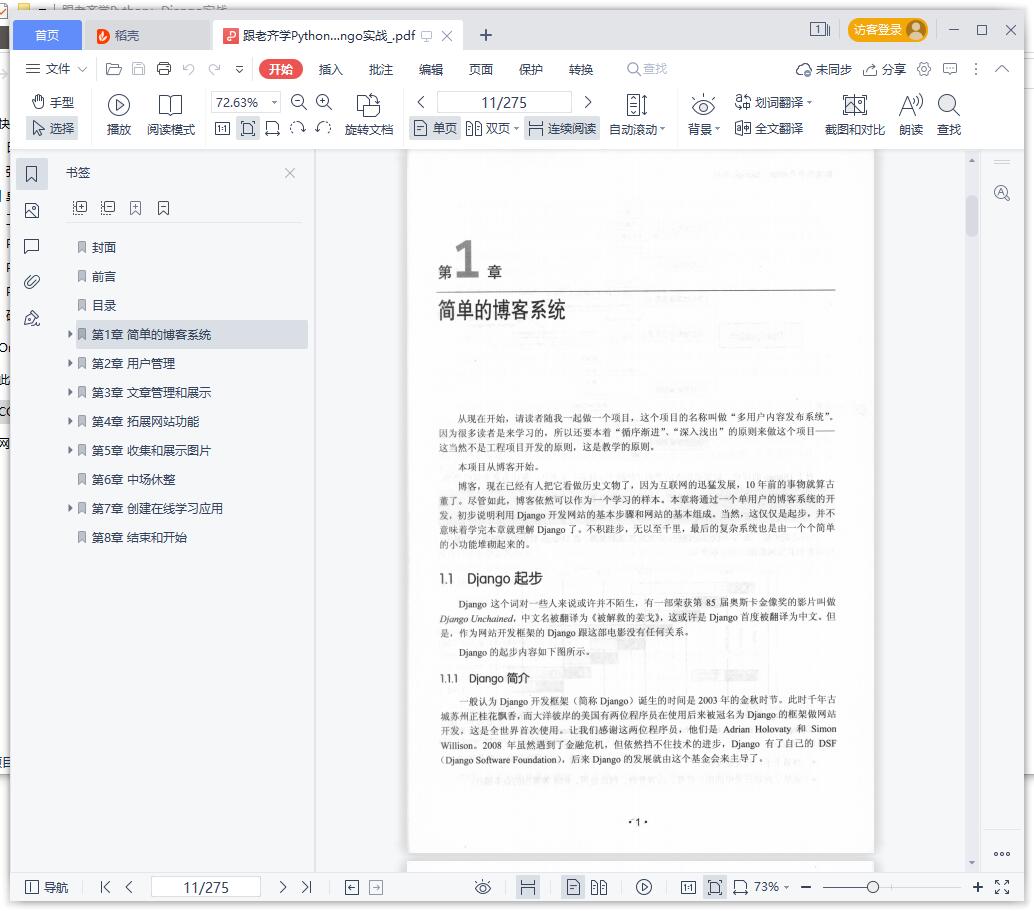1034x911 pixels.
Task: Select the 开始 ribbon tab
Action: [280, 69]
